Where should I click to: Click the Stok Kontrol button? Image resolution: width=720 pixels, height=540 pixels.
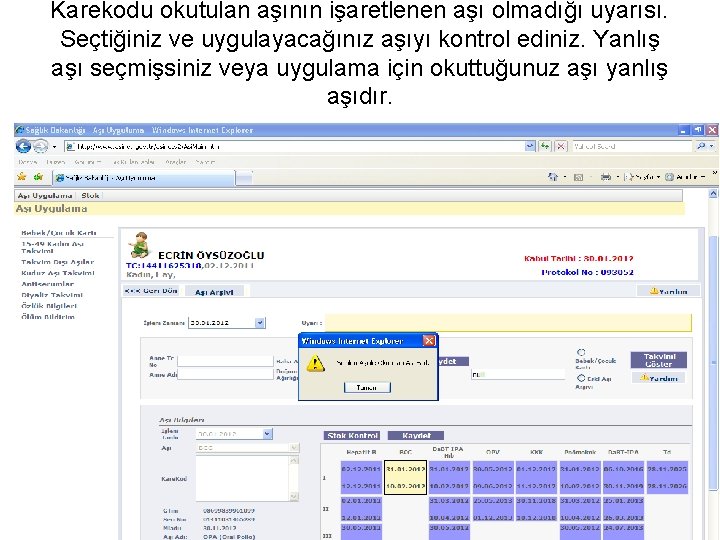click(x=353, y=435)
